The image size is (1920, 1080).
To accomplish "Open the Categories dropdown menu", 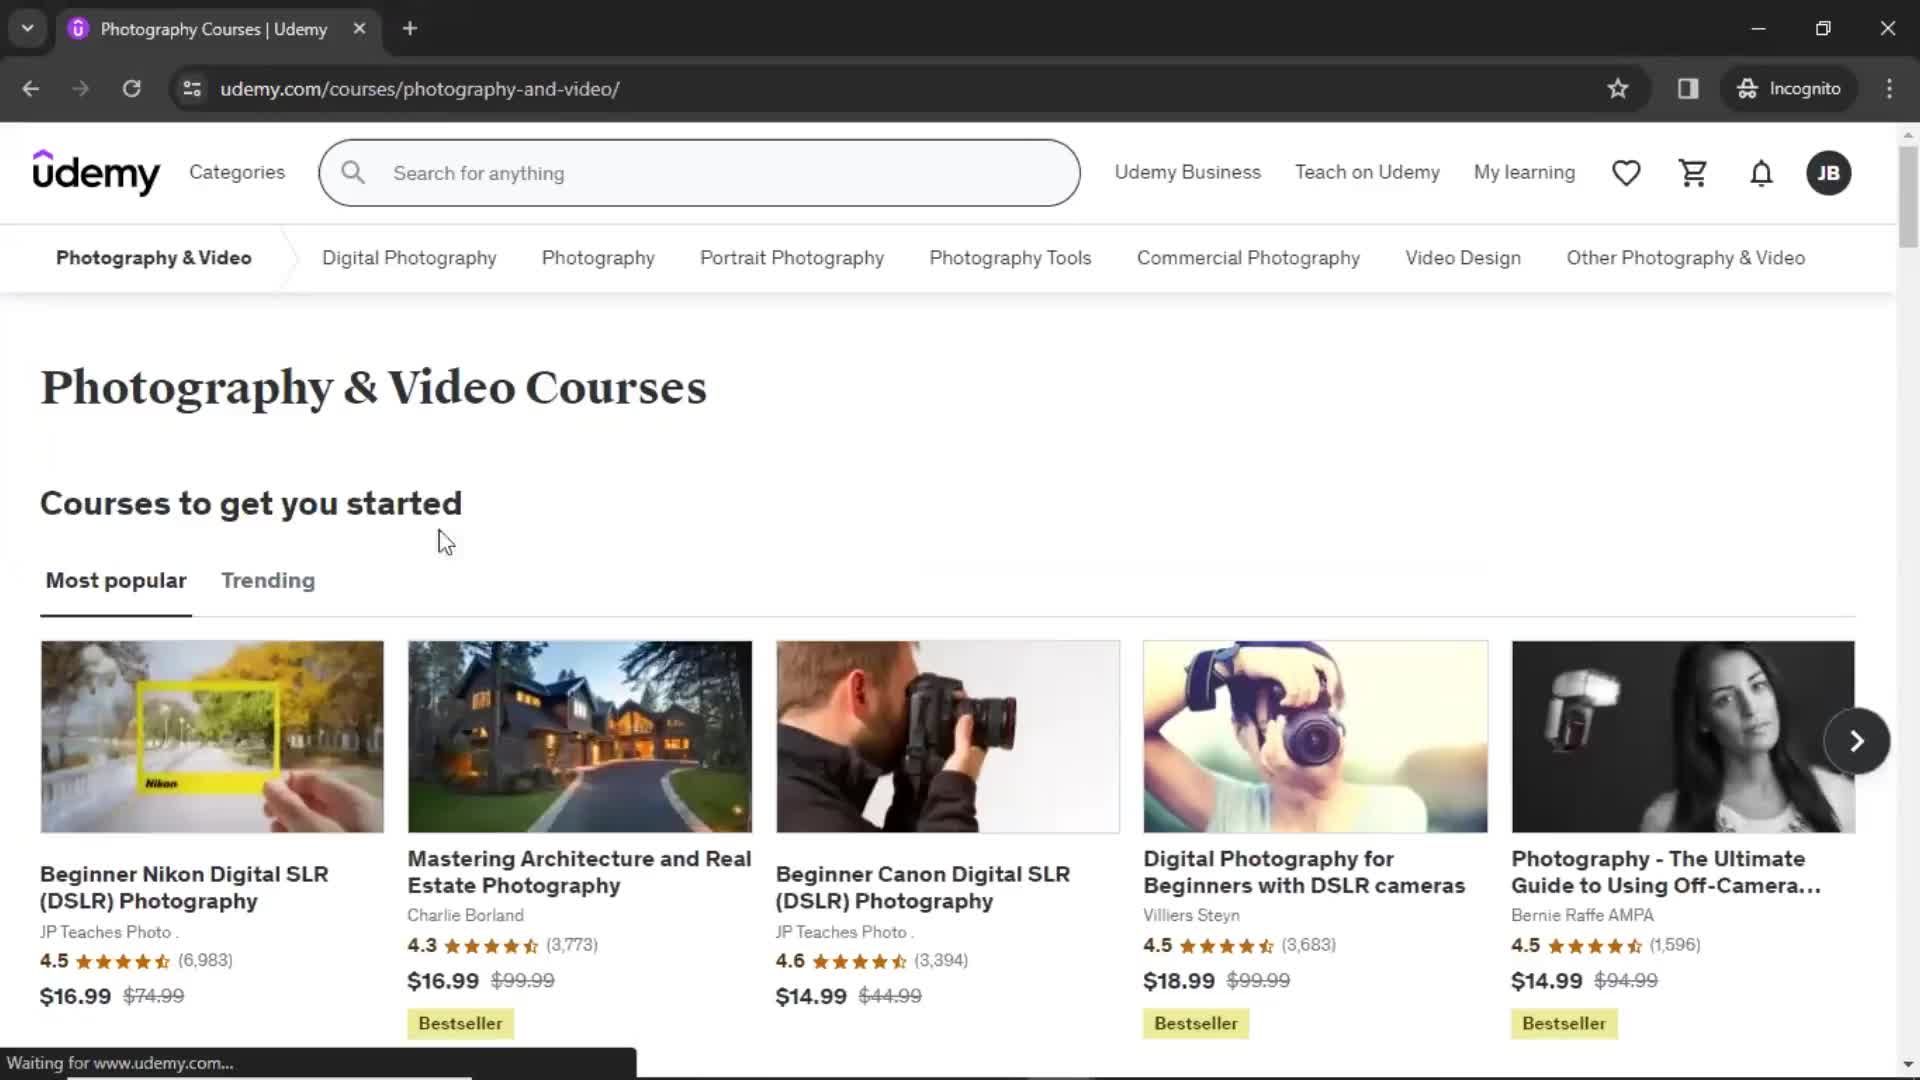I will click(237, 173).
